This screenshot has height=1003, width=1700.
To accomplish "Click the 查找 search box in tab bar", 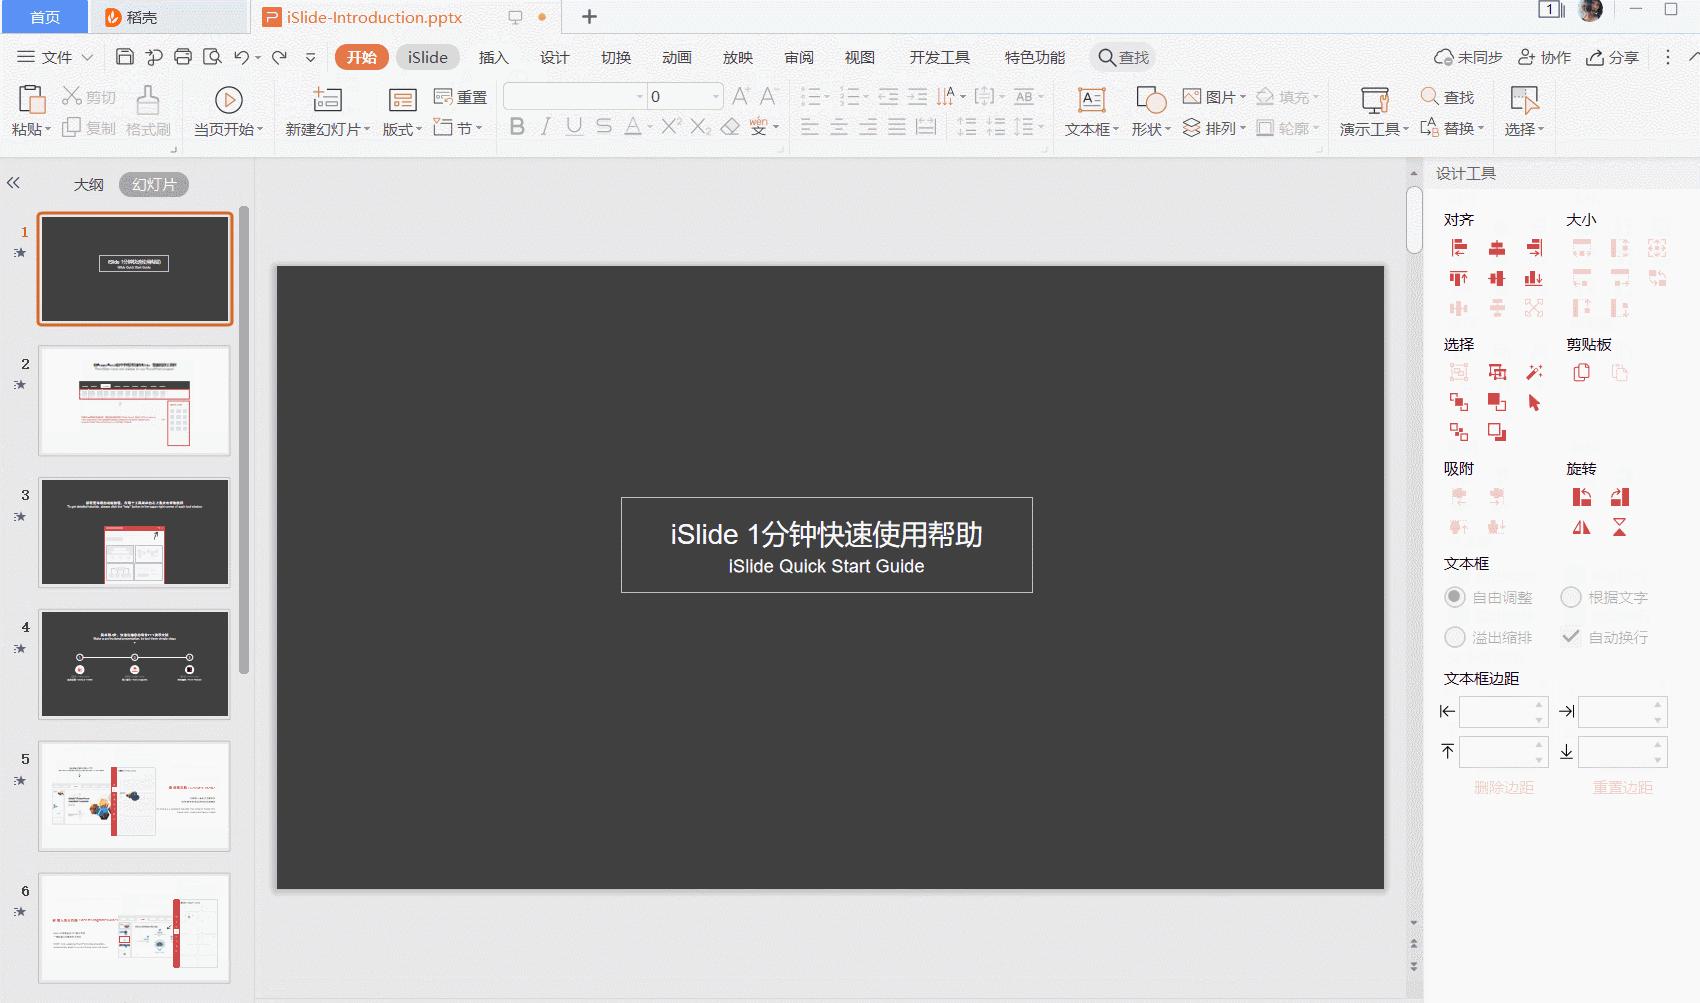I will point(1123,57).
